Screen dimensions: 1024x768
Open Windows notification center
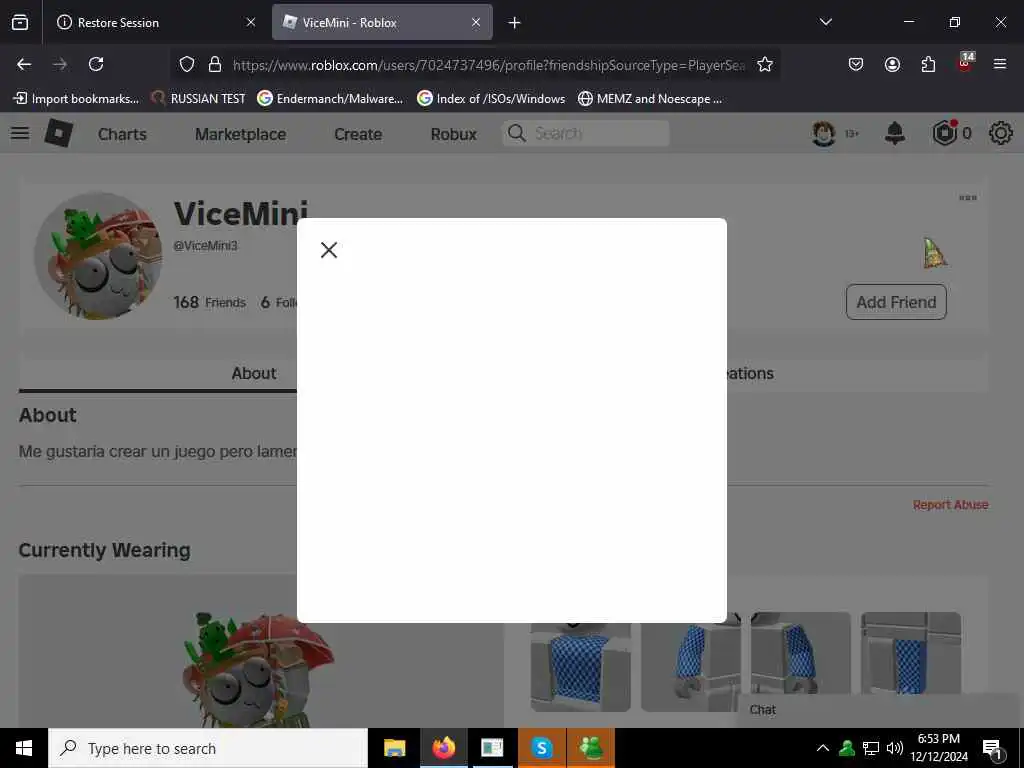(x=991, y=749)
